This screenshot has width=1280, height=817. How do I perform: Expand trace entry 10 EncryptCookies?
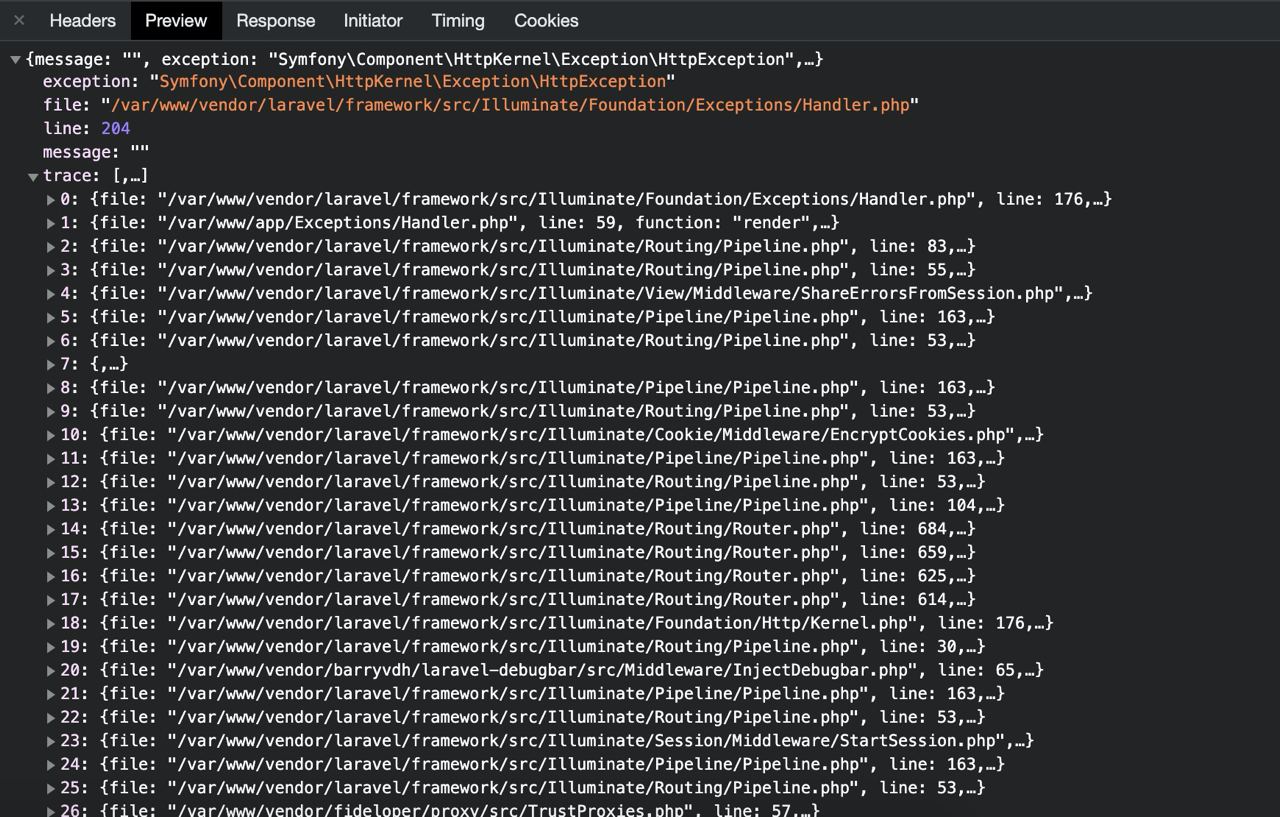point(51,435)
